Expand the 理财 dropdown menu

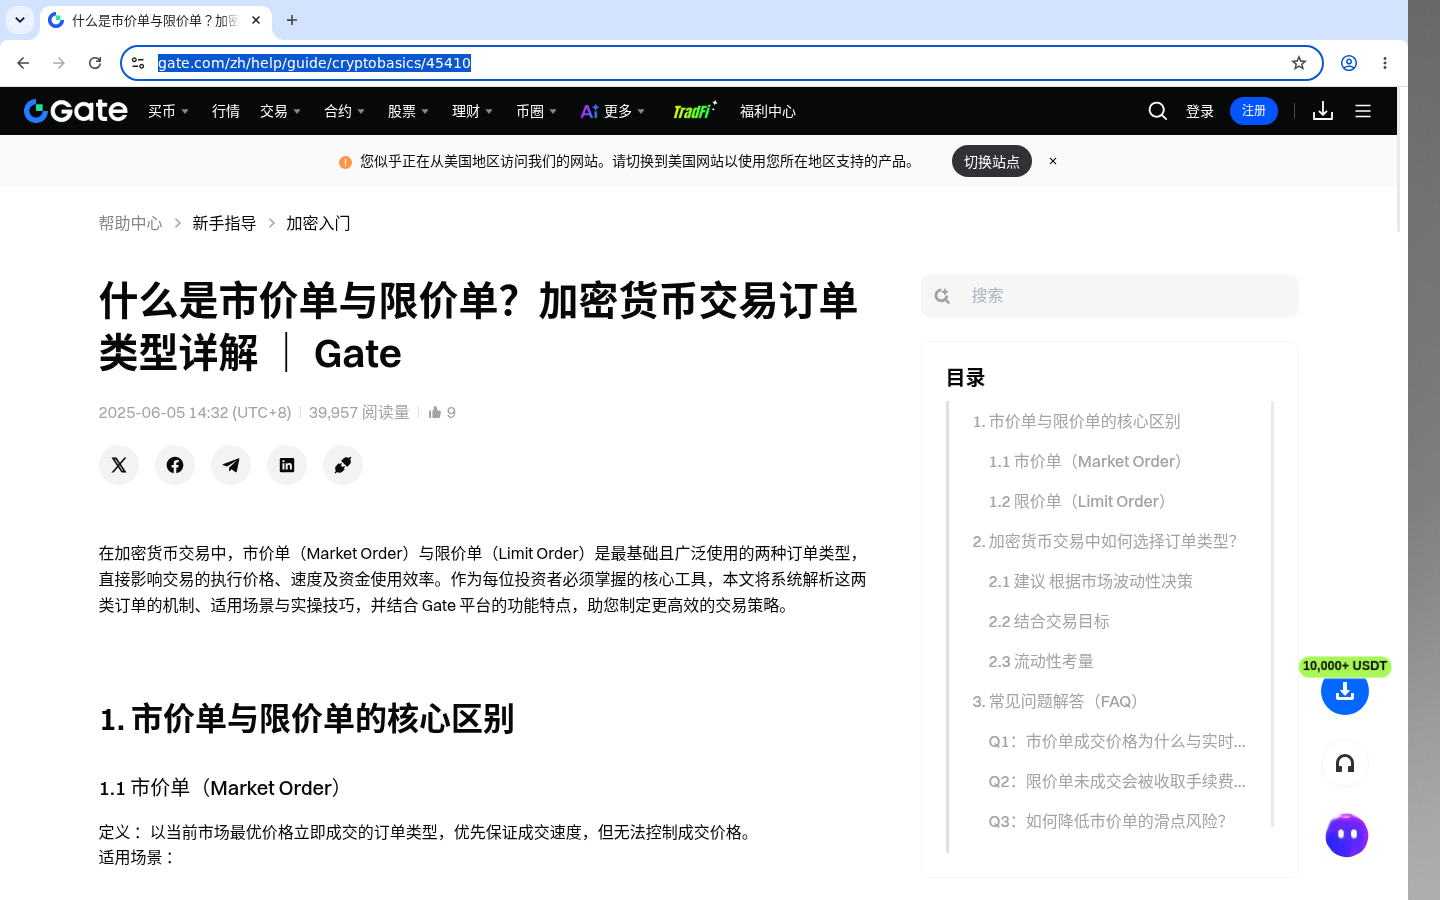[x=473, y=111]
